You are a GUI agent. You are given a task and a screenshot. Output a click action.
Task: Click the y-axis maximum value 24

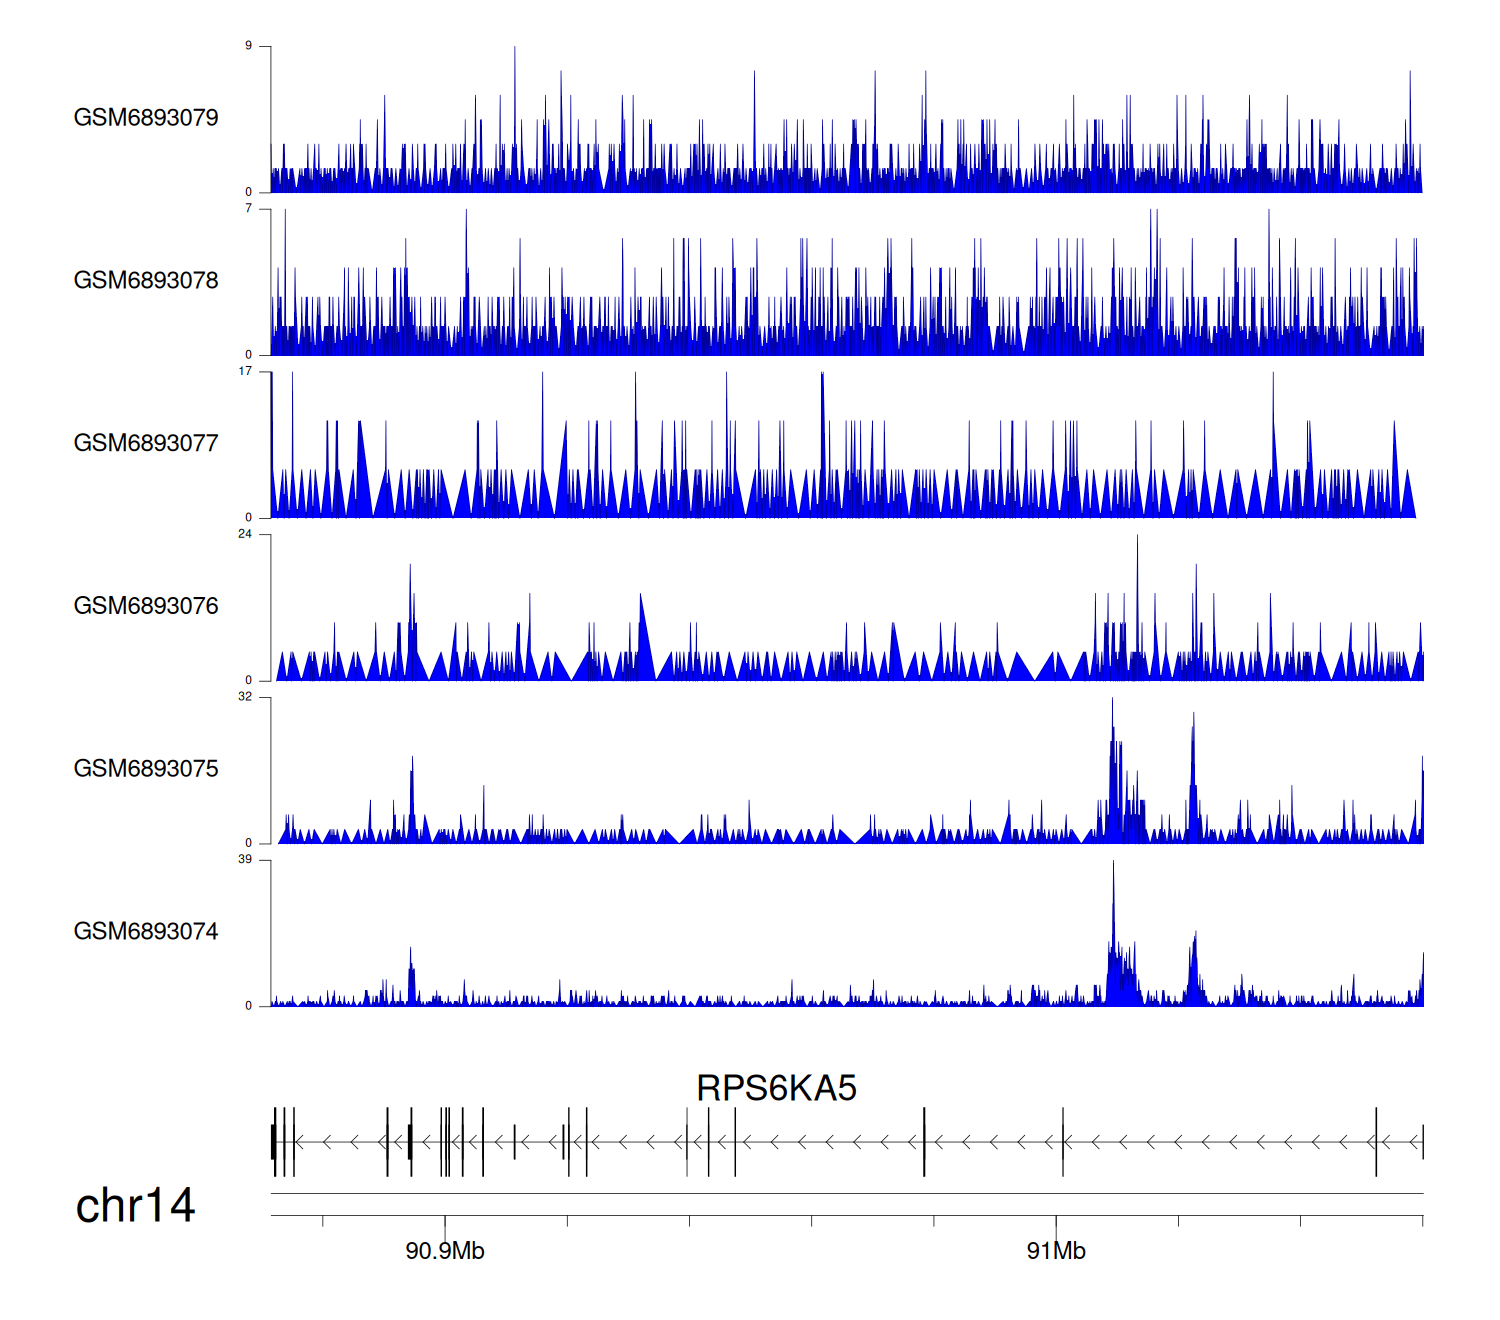(x=245, y=534)
